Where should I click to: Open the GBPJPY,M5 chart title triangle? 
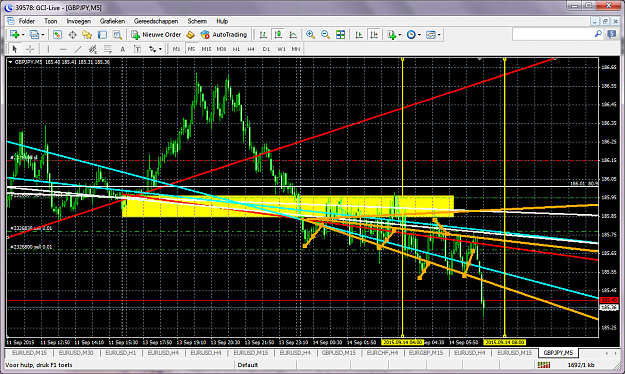pos(10,62)
